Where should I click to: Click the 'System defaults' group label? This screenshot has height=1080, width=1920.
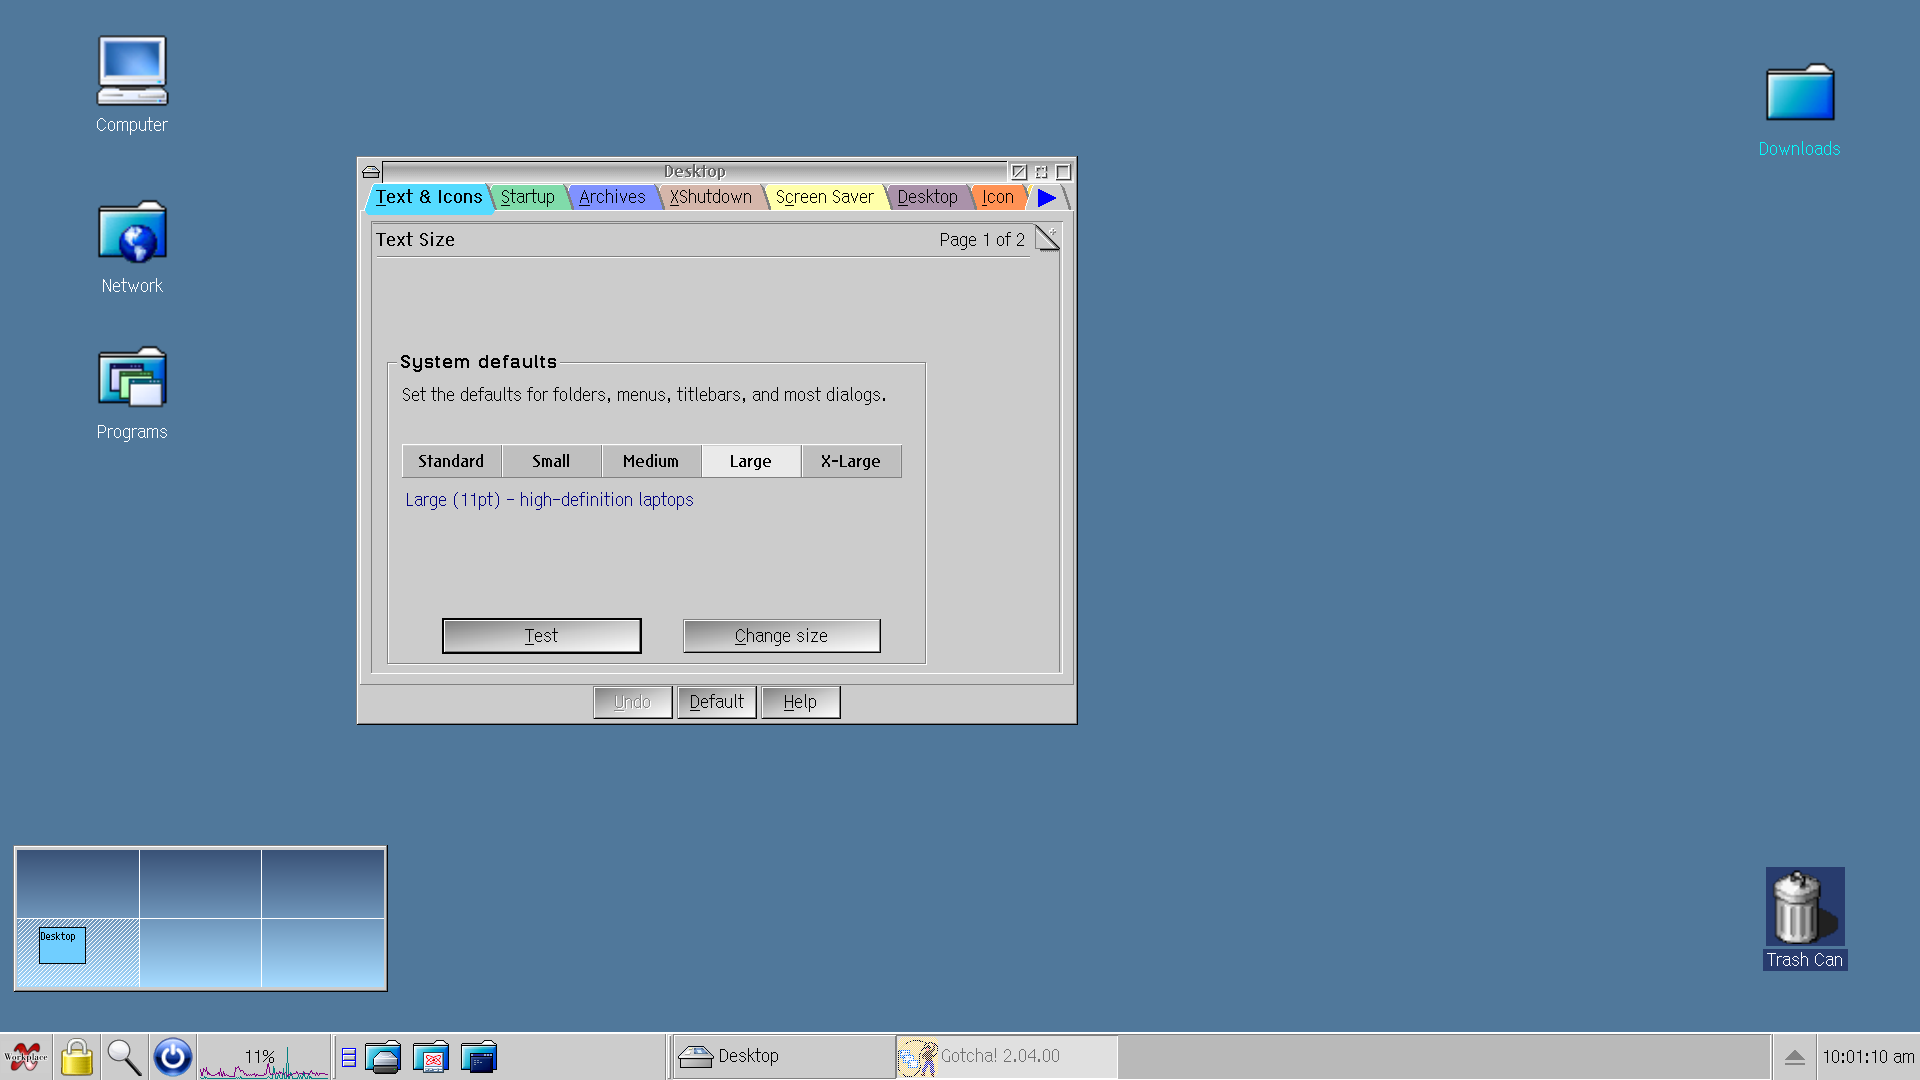coord(478,362)
